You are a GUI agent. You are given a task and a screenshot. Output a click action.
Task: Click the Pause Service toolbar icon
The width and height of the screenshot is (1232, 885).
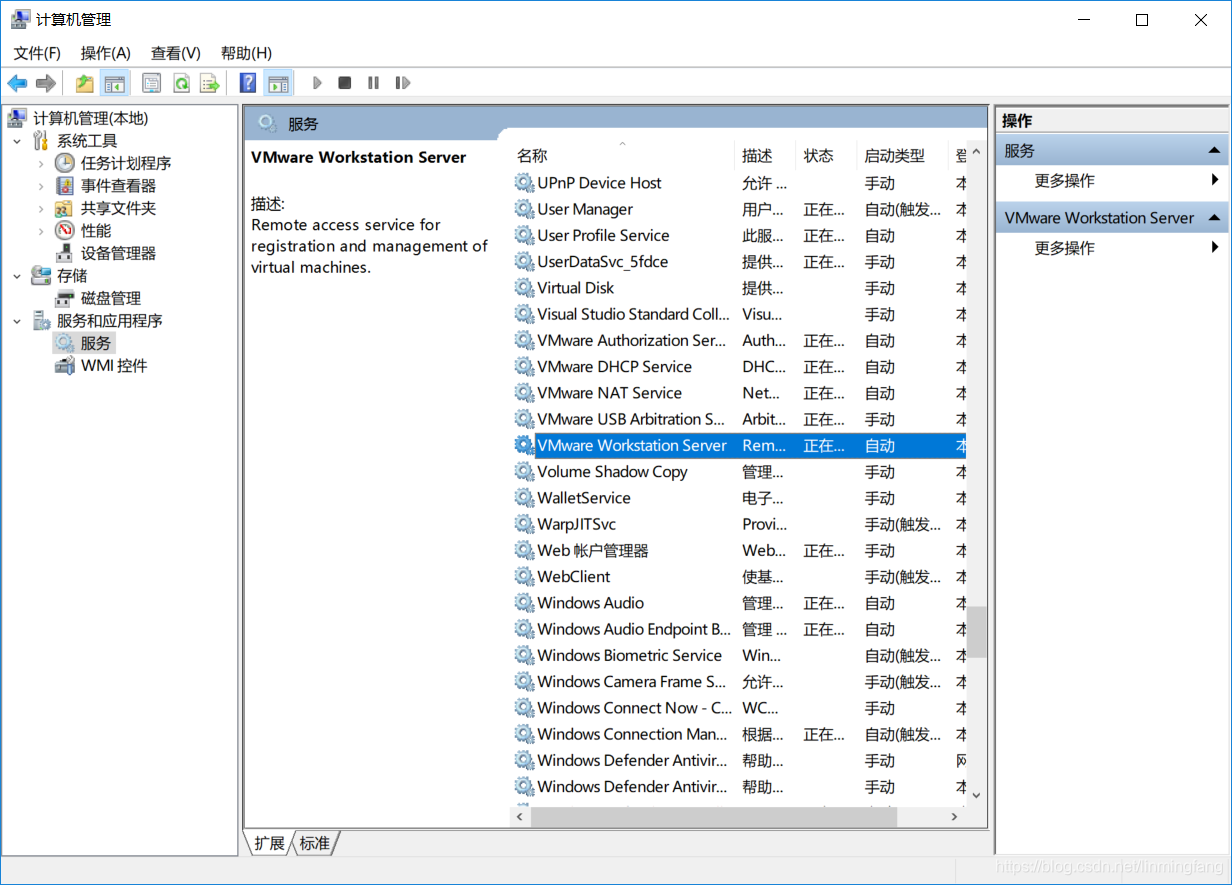[x=373, y=83]
